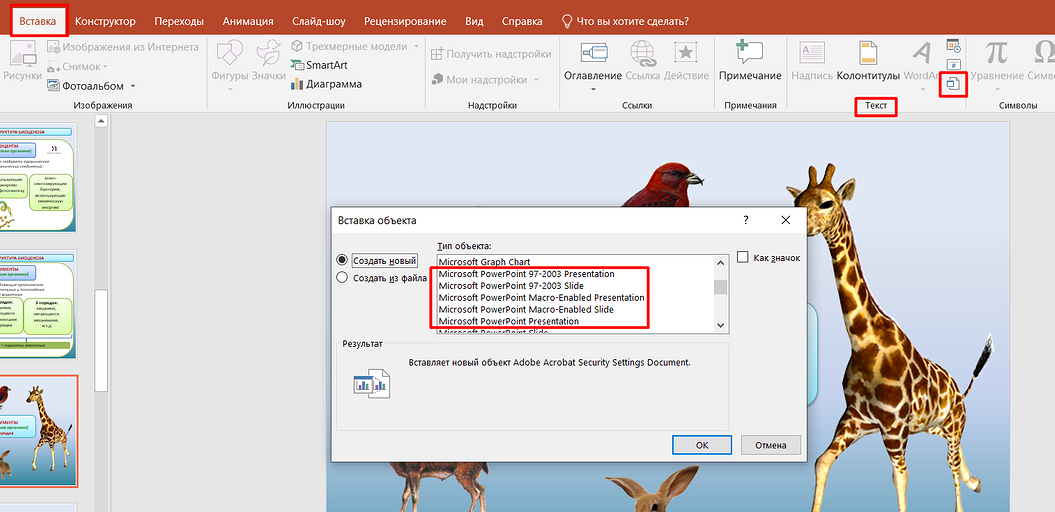Select the Создать новый radio button

(x=343, y=260)
